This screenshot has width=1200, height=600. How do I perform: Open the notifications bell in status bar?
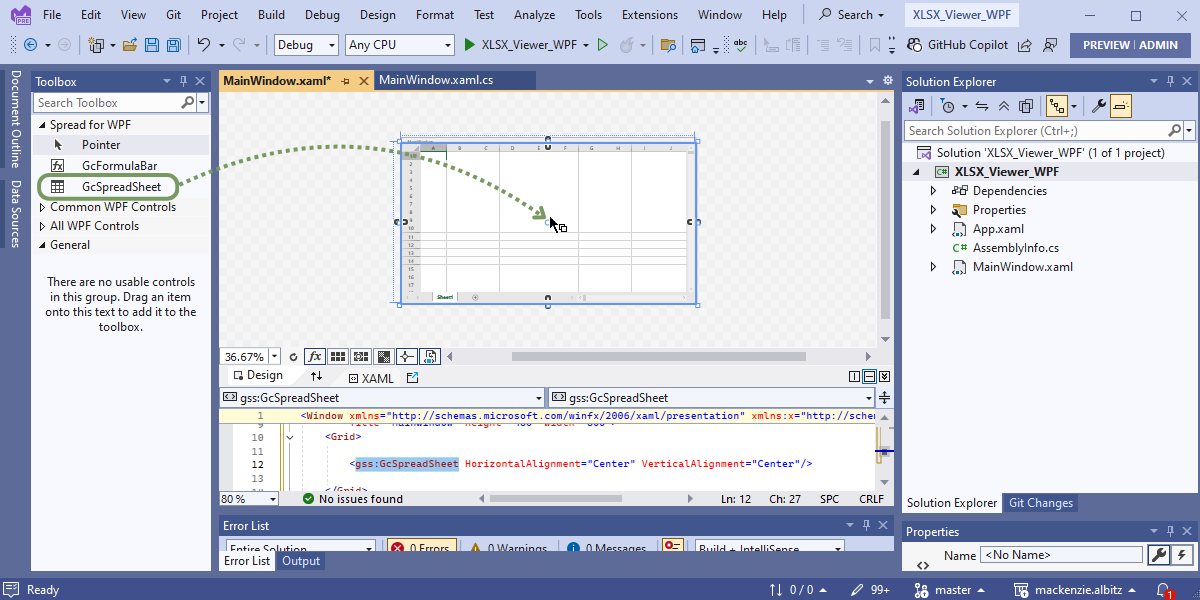coord(1164,590)
